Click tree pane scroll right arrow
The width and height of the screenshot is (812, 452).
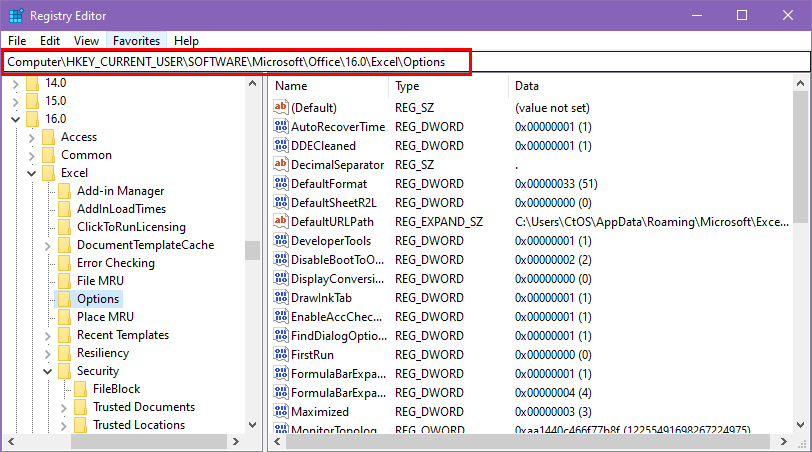point(236,442)
